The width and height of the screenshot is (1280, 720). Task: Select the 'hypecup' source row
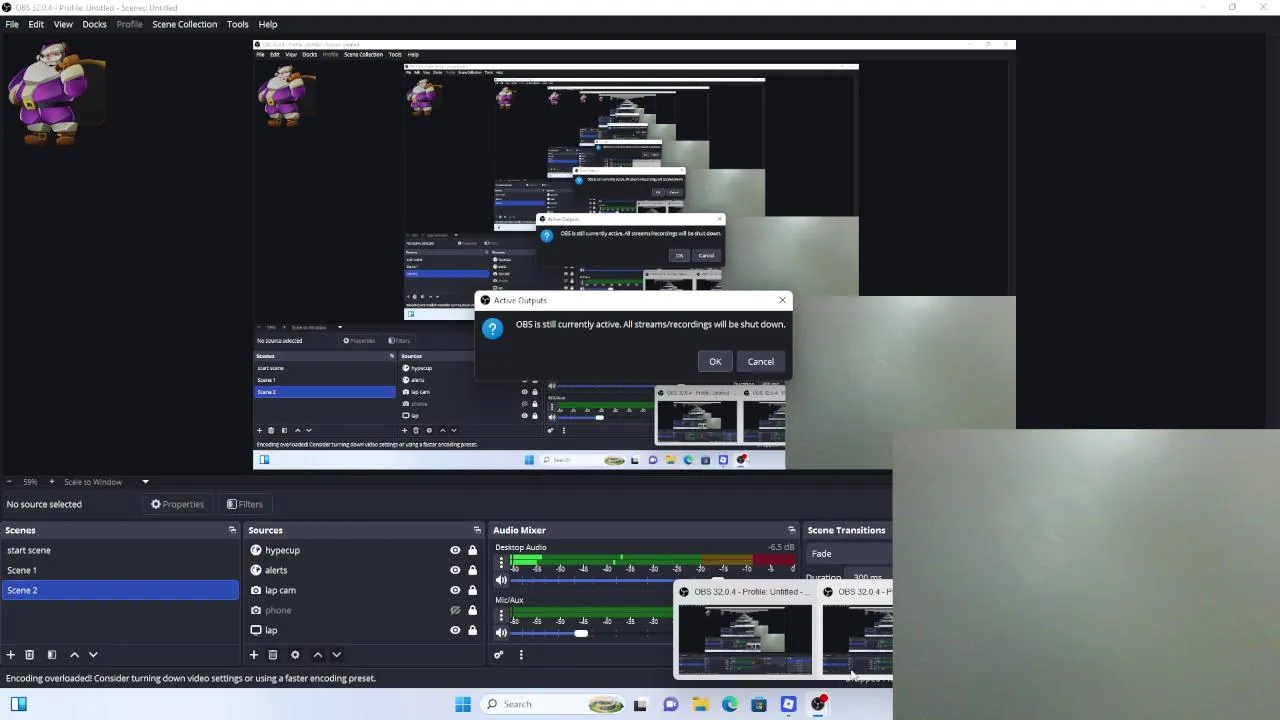[365, 550]
